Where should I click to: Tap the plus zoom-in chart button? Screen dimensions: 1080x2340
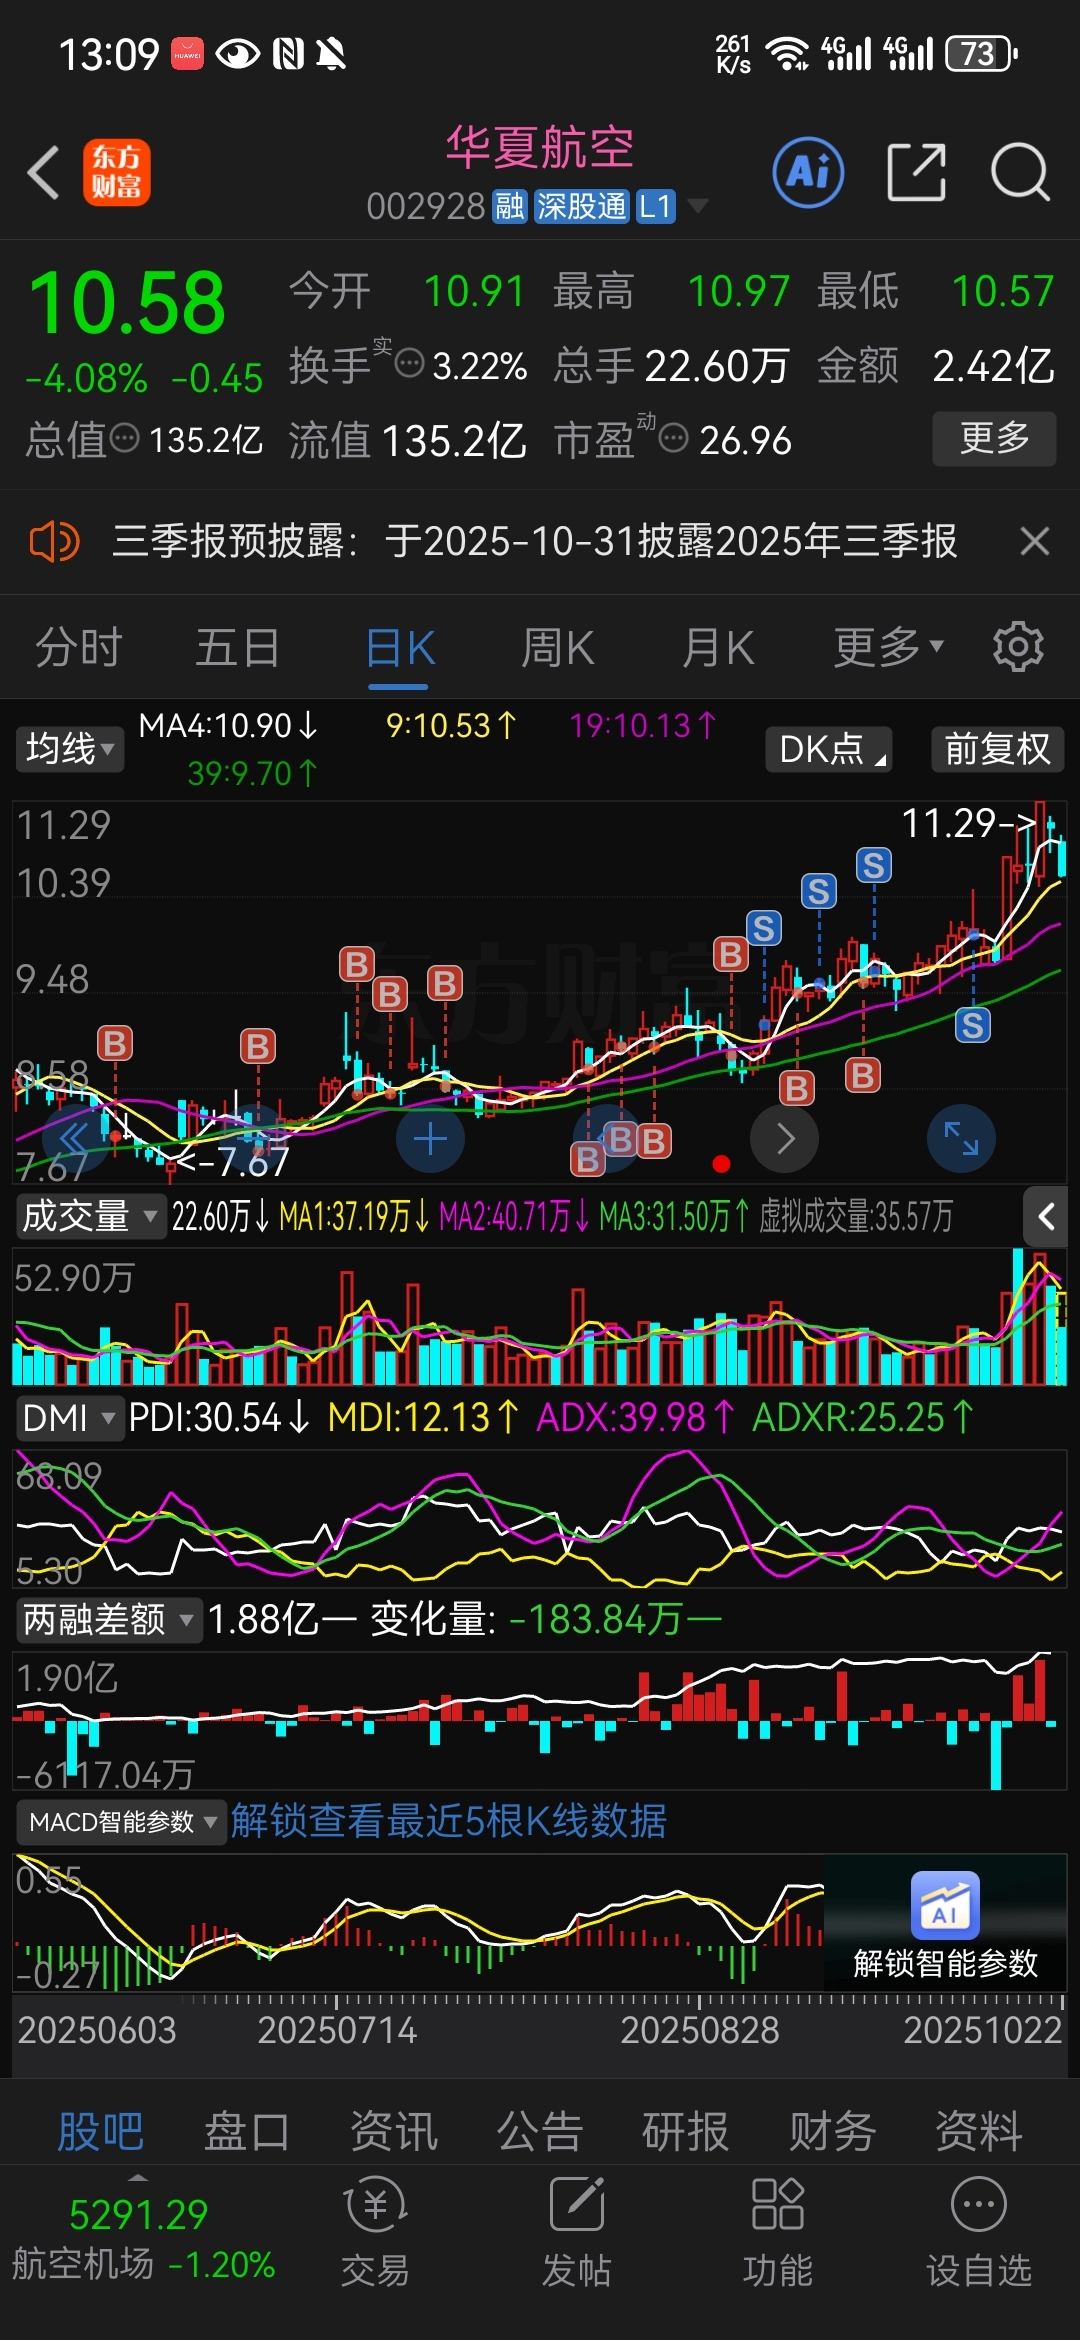tap(430, 1138)
